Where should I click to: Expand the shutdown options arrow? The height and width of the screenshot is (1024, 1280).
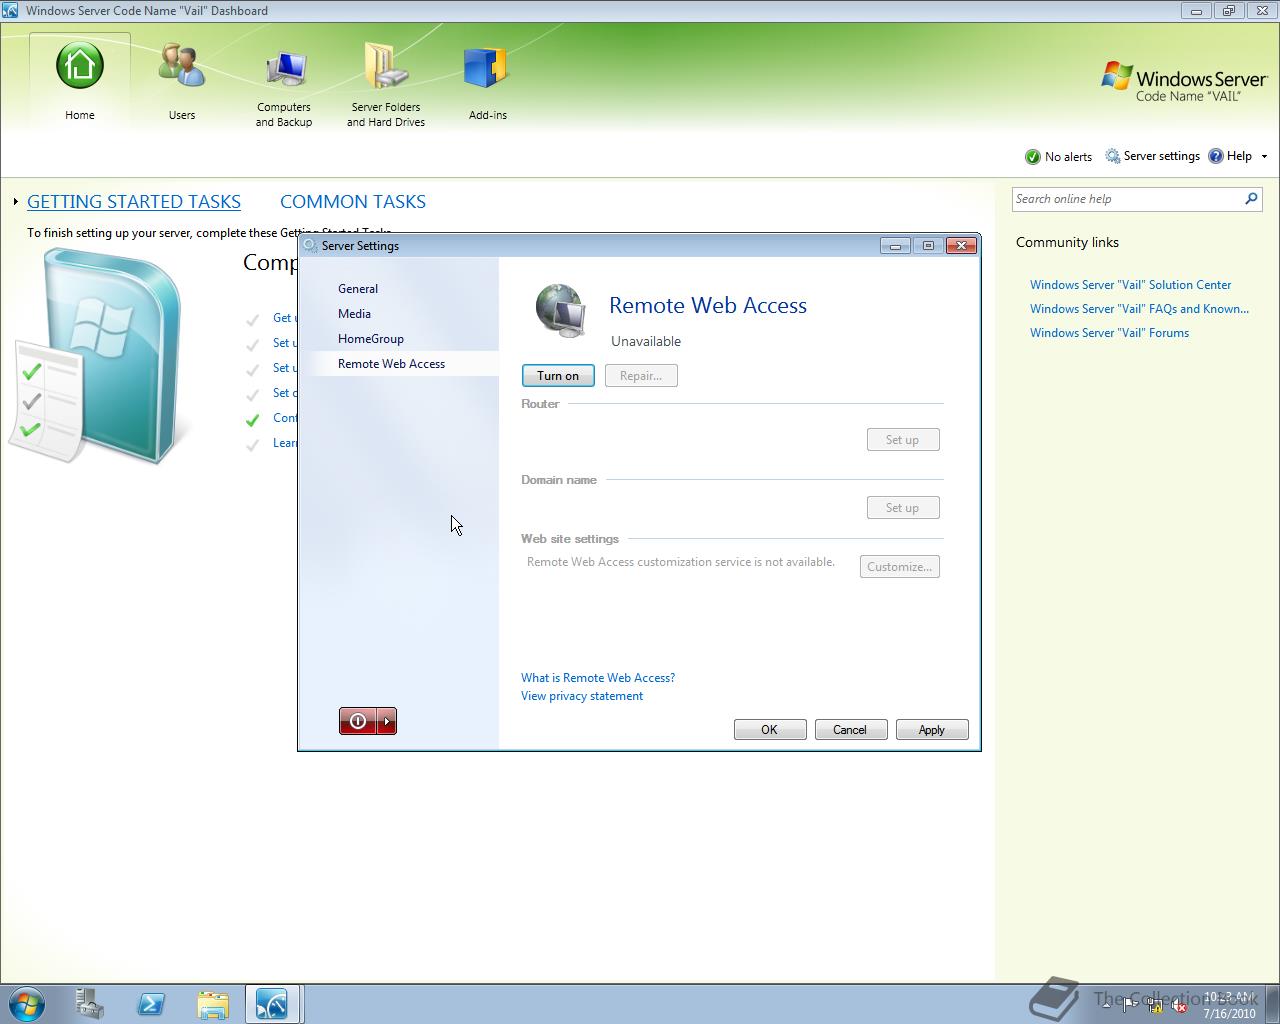(x=387, y=721)
